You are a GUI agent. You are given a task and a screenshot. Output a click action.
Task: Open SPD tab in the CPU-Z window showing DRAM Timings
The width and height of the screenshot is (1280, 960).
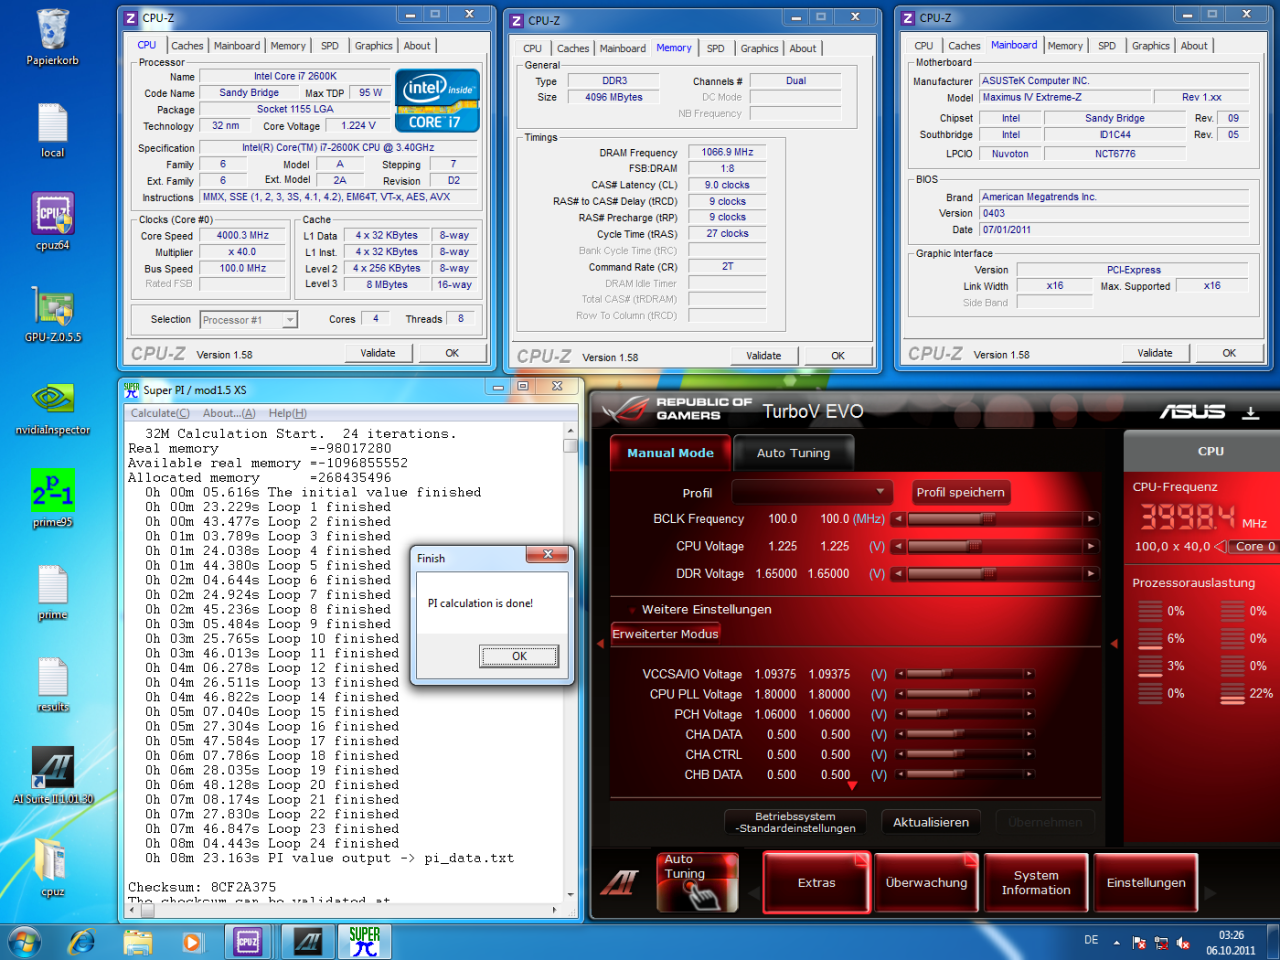pyautogui.click(x=716, y=48)
